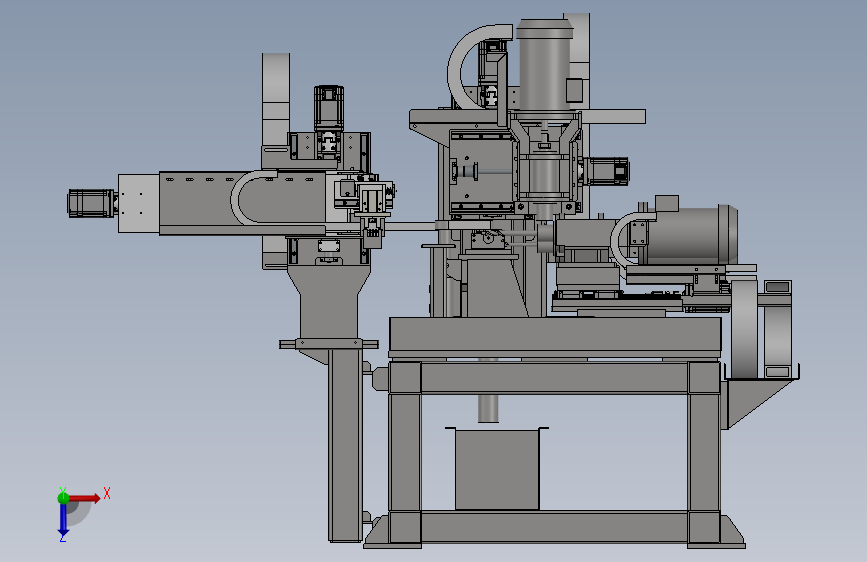Select the right leg of the table frame
Viewport: 867px width, 562px height.
tap(704, 452)
